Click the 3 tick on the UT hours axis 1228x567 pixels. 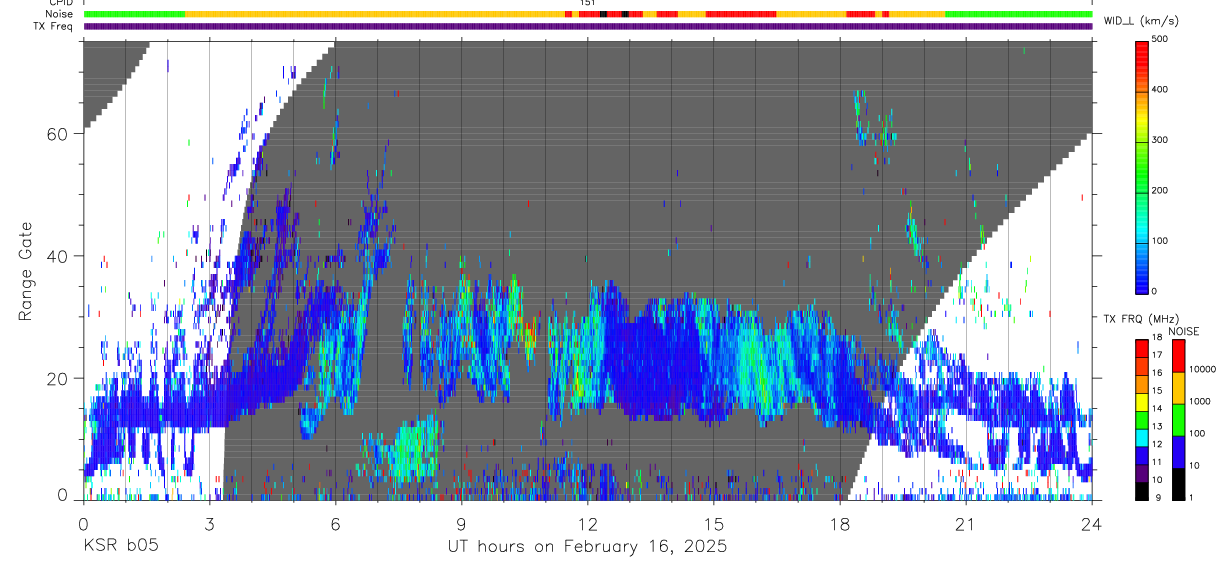209,524
